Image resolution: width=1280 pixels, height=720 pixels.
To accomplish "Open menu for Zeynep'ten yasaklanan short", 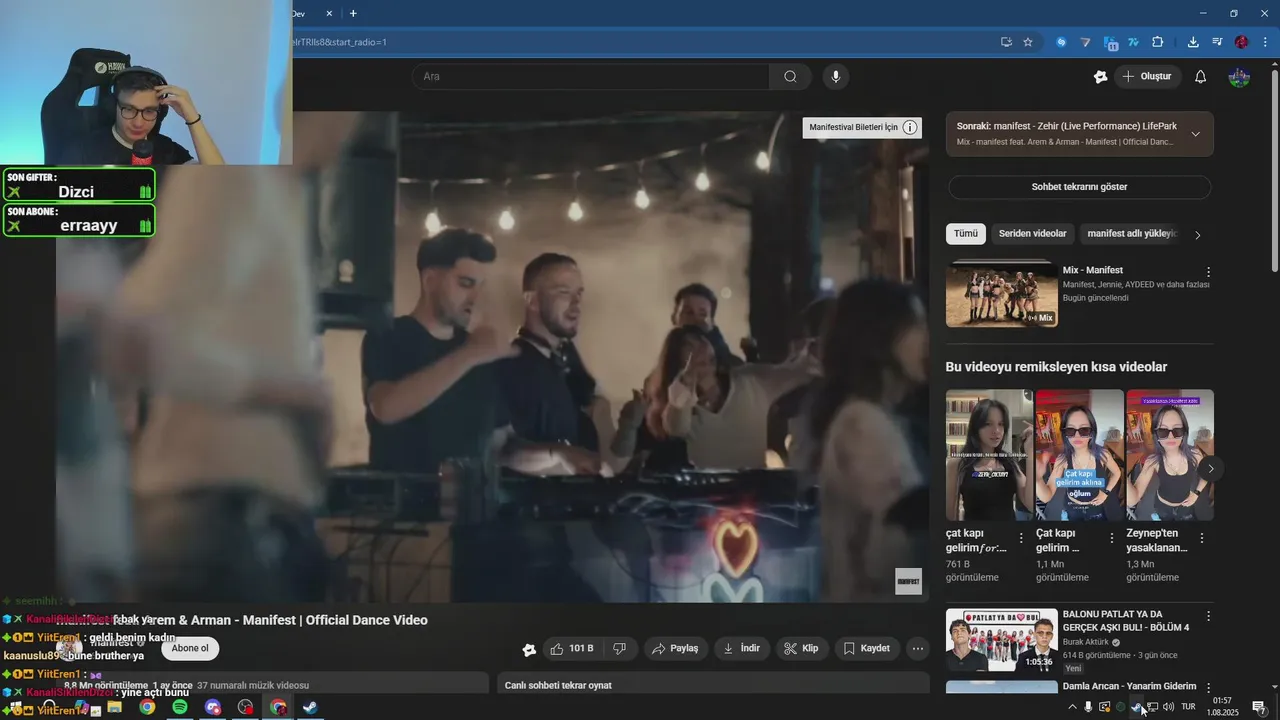I will click(x=1202, y=538).
